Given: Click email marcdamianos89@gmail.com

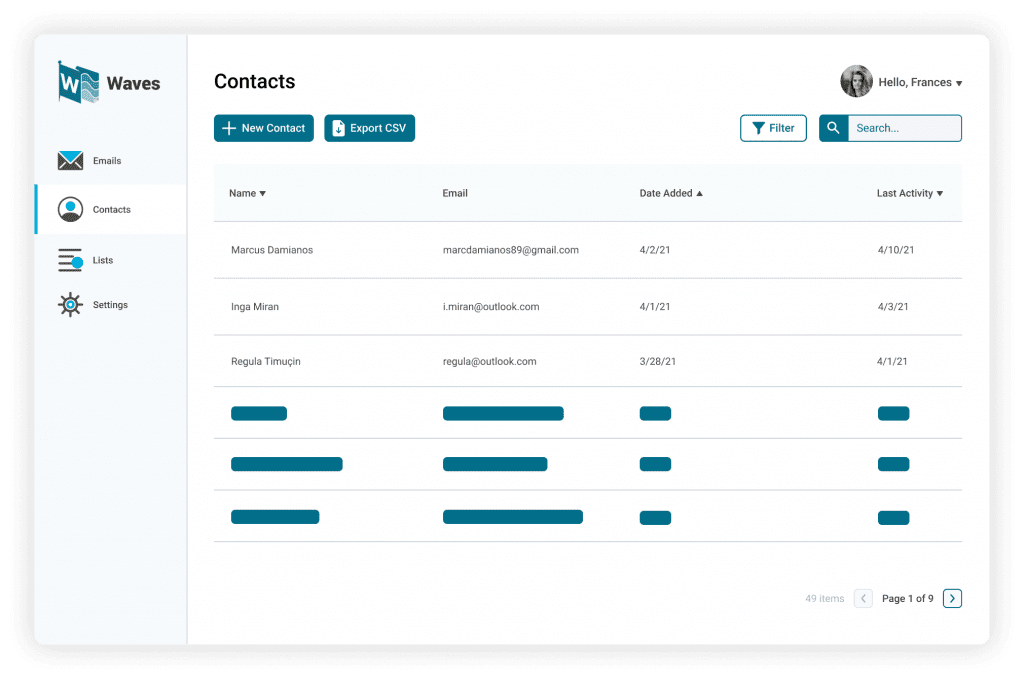Looking at the screenshot, I should coord(511,250).
